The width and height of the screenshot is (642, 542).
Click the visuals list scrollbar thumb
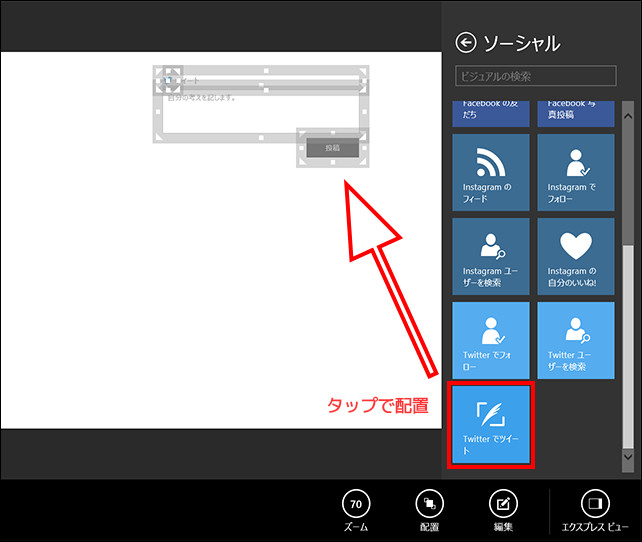click(628, 346)
